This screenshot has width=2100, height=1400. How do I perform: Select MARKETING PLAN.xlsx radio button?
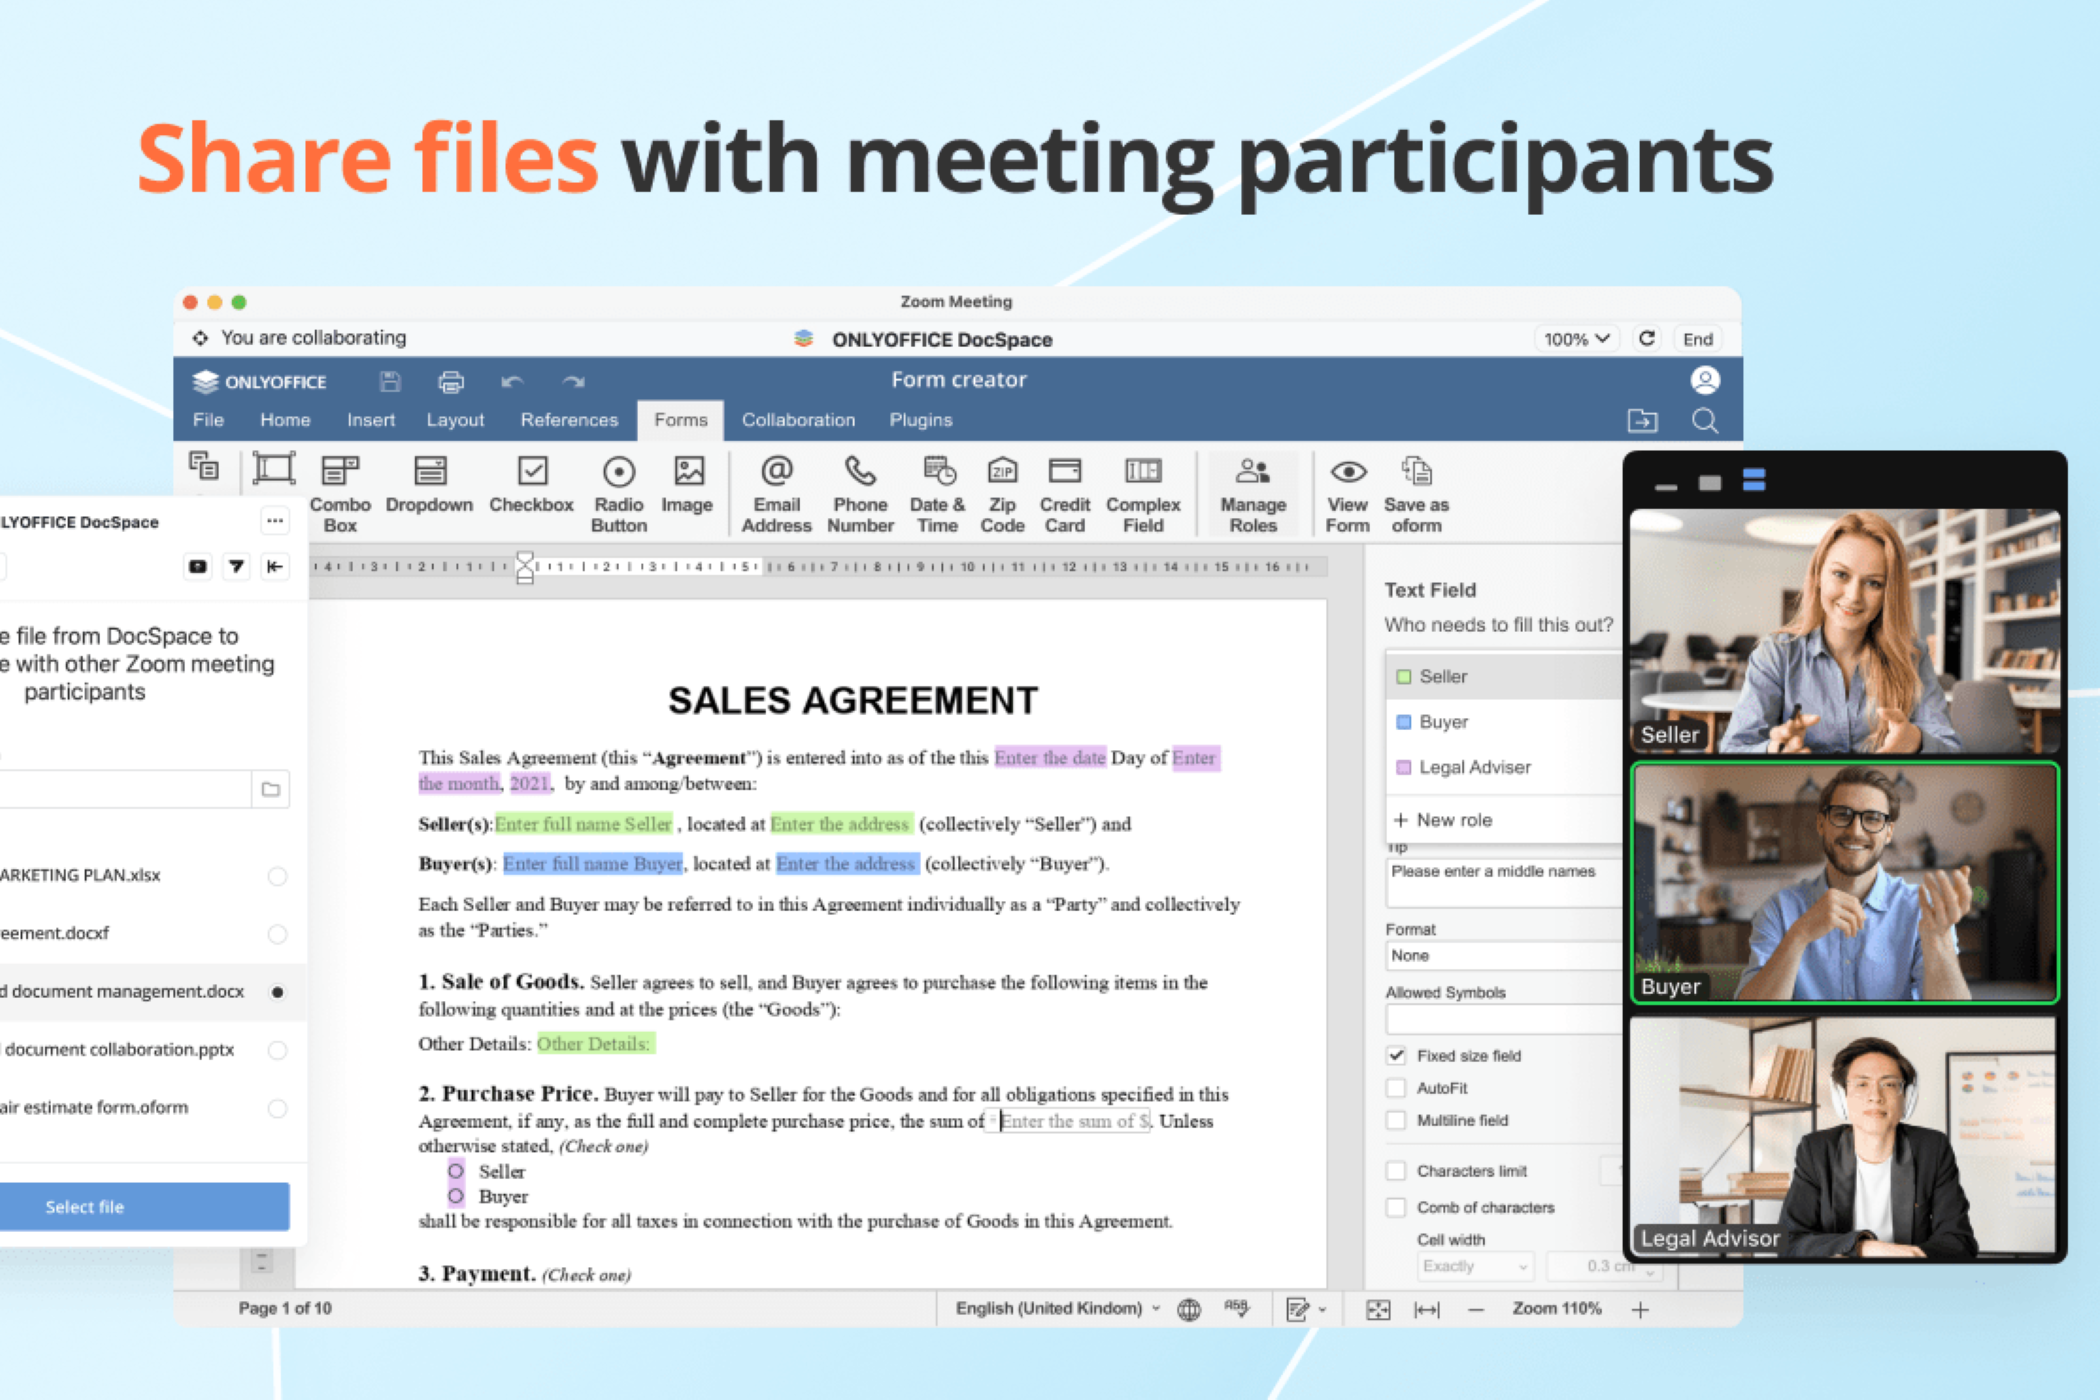(278, 876)
